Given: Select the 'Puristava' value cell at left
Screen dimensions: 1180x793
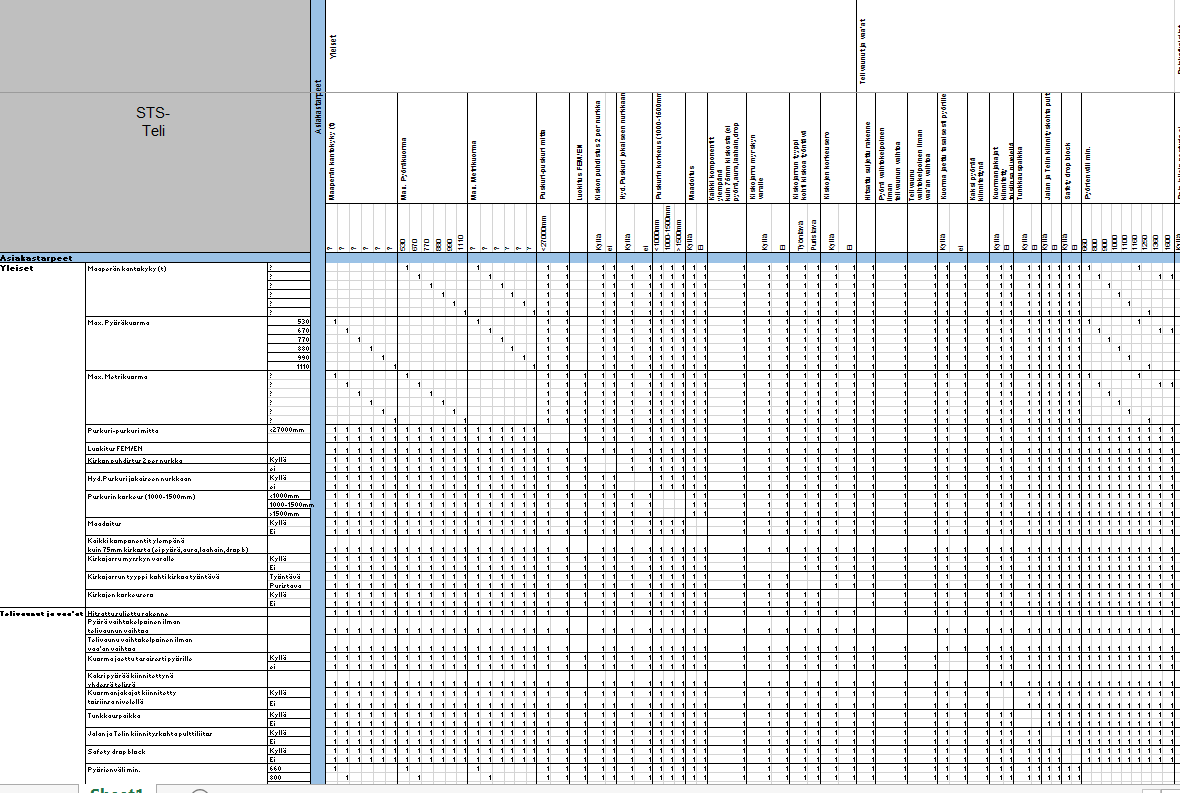Looking at the screenshot, I should pyautogui.click(x=289, y=585).
